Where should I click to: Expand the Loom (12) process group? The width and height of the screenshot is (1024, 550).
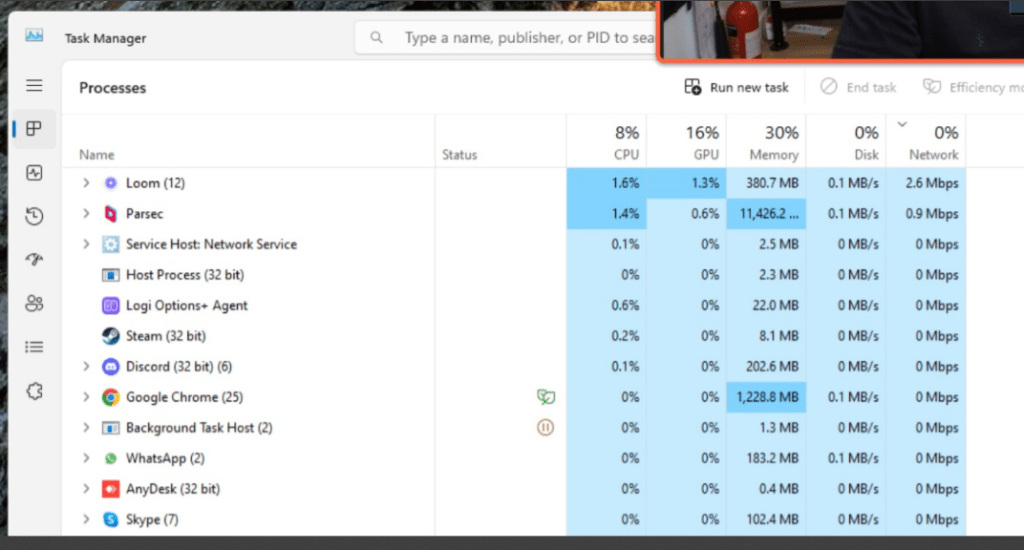point(86,183)
